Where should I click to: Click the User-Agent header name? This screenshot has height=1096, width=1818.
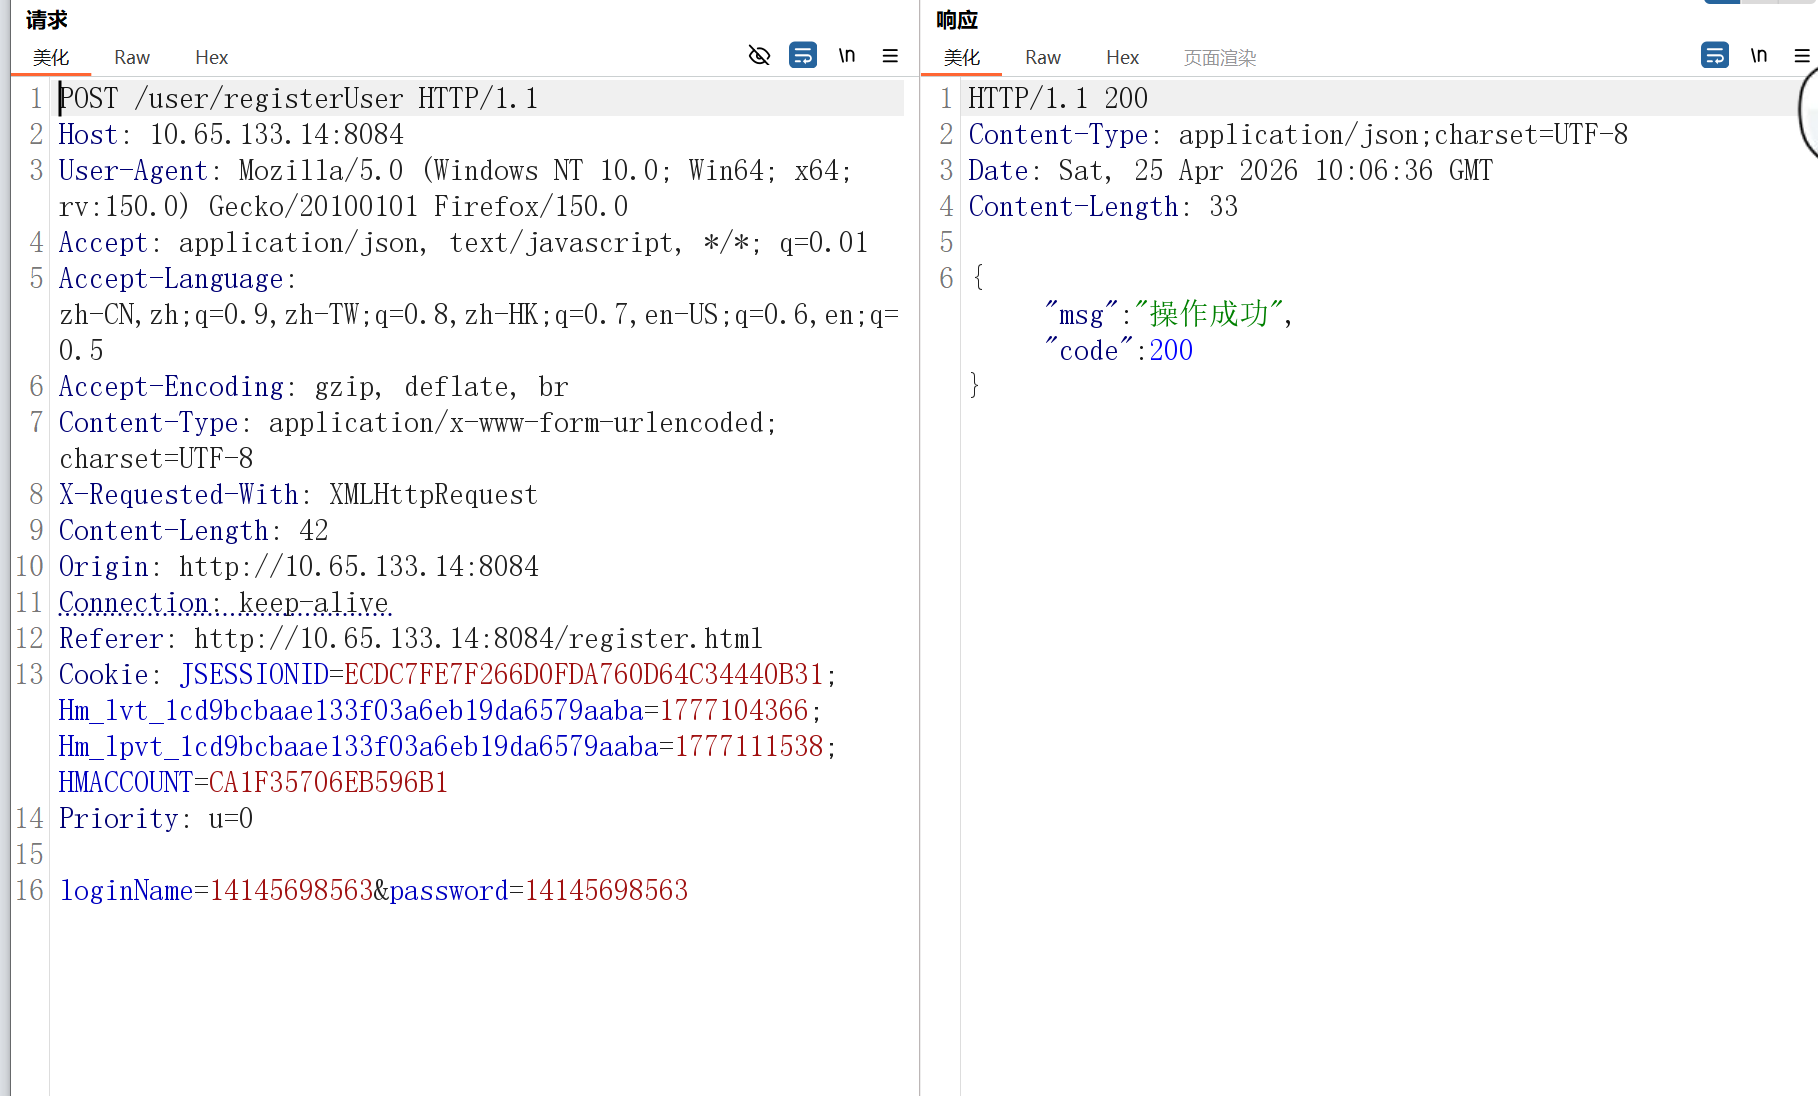pos(133,170)
